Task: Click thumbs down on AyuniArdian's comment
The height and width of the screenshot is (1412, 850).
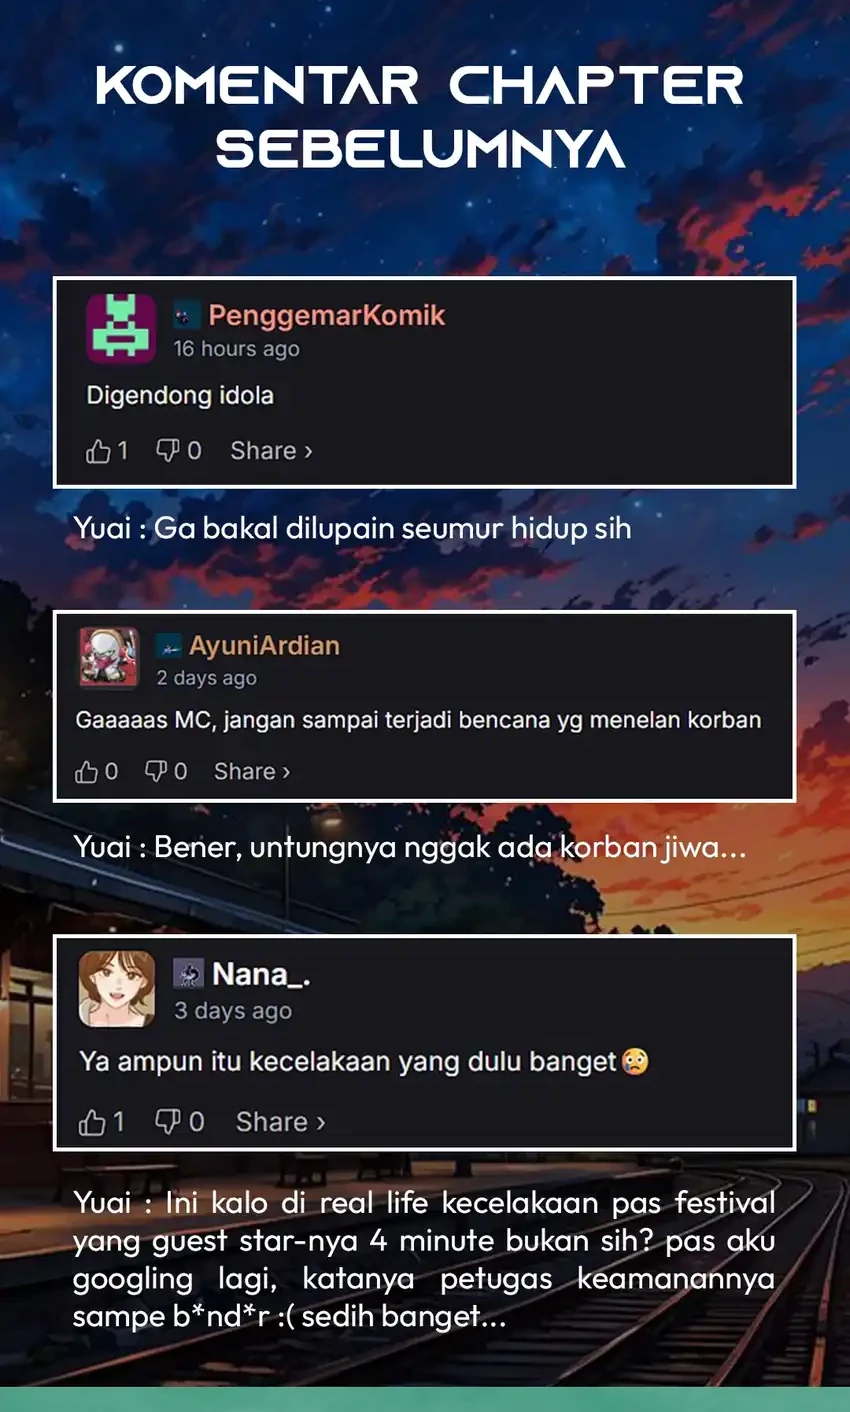Action: [156, 771]
